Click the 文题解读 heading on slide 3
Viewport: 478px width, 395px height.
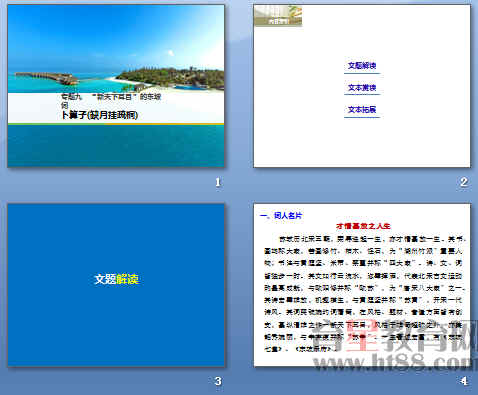[116, 279]
